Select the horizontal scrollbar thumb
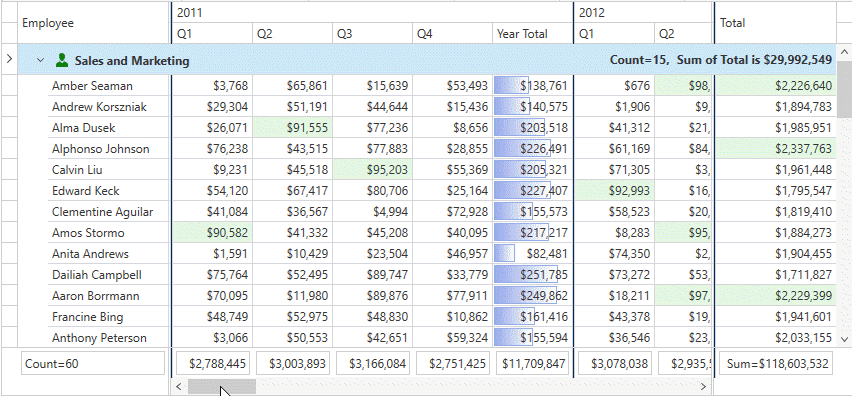Image resolution: width=852 pixels, height=396 pixels. 222,386
